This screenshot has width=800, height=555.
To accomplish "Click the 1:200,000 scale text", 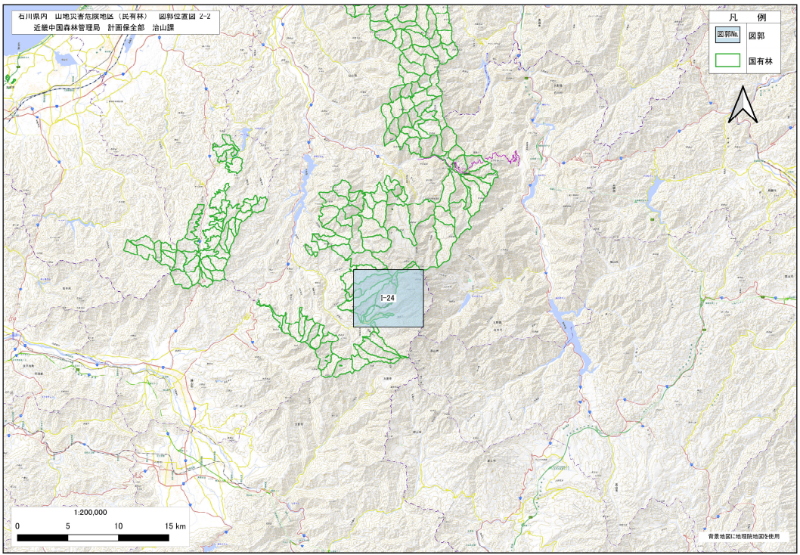I will tap(90, 512).
